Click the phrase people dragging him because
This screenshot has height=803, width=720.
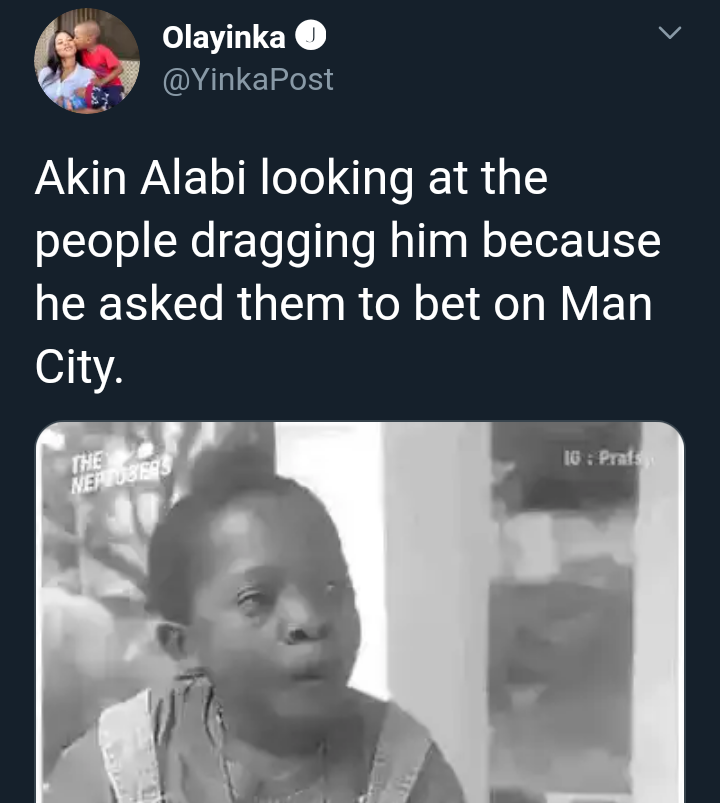(x=348, y=242)
